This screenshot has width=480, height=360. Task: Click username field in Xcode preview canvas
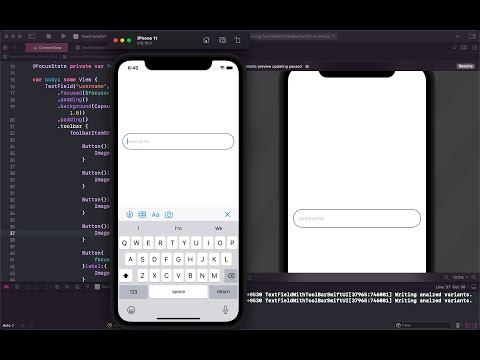(x=357, y=218)
